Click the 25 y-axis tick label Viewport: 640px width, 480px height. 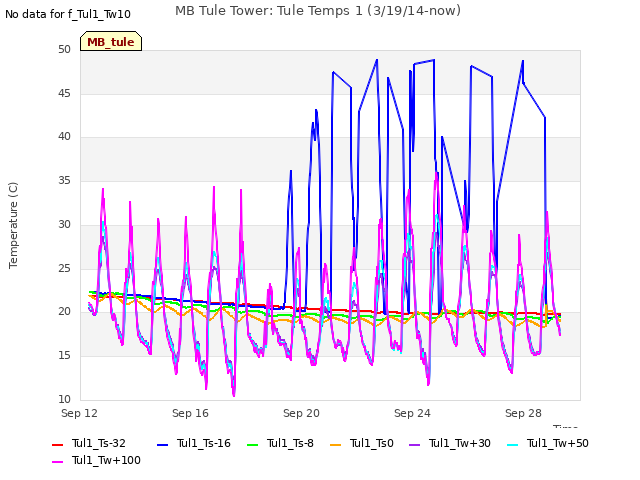point(64,268)
